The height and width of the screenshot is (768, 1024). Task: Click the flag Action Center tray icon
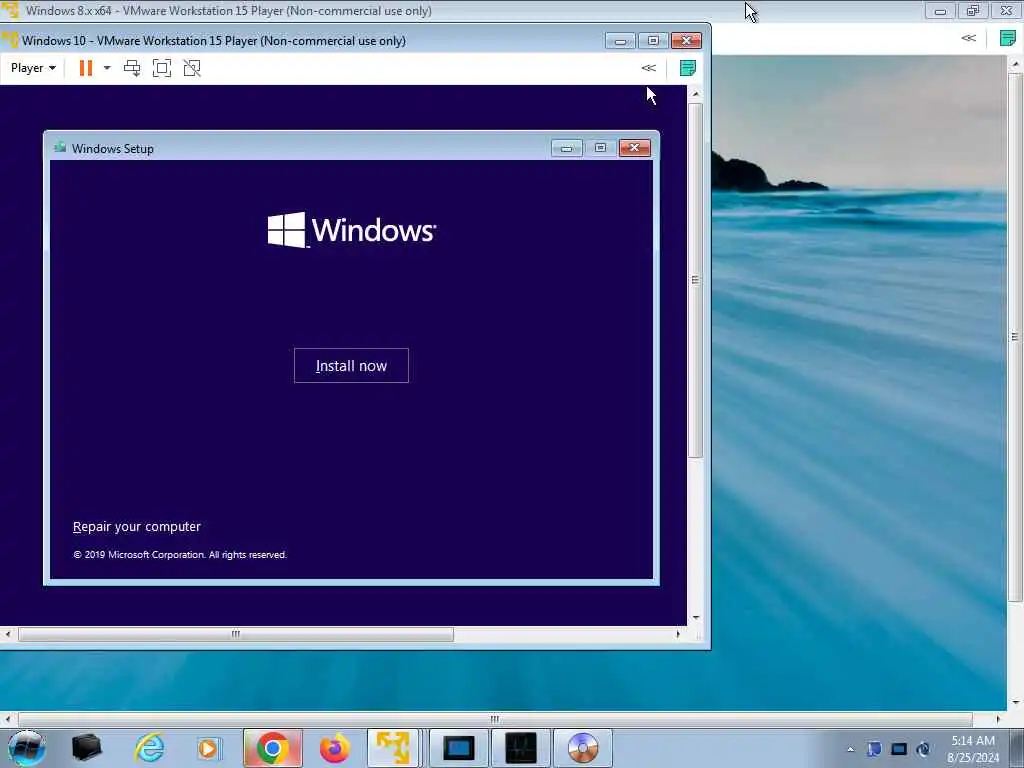(x=874, y=749)
